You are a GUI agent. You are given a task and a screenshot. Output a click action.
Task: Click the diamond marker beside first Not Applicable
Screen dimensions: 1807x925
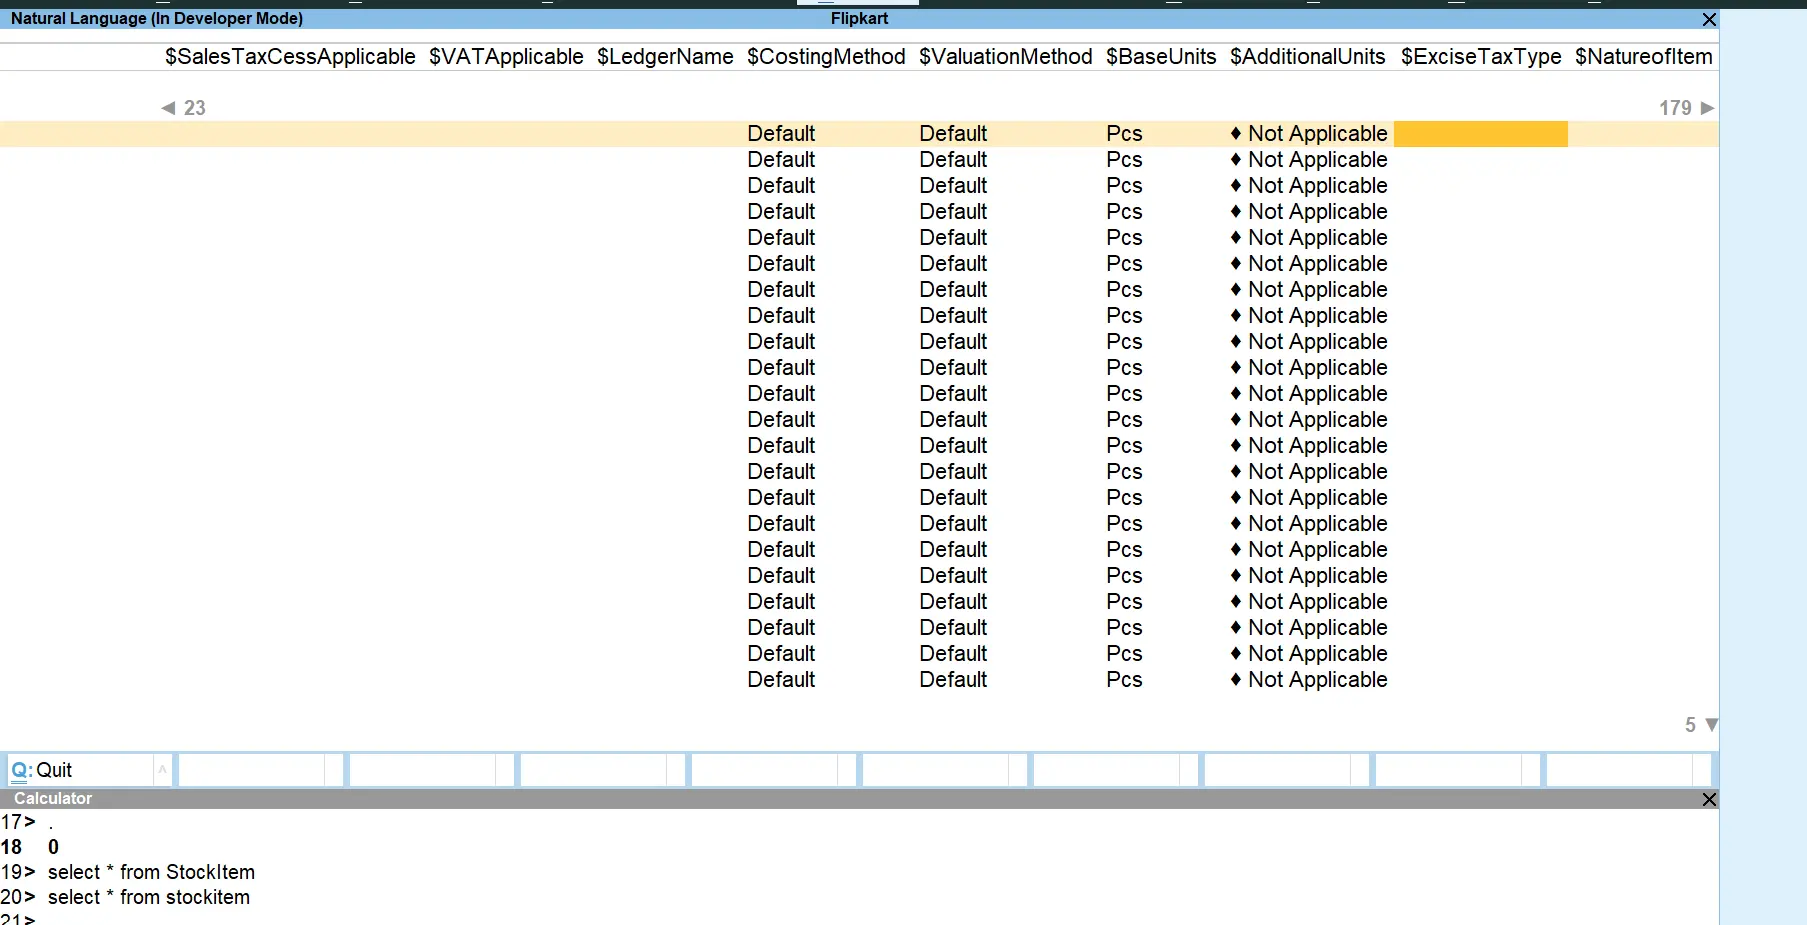click(1236, 133)
